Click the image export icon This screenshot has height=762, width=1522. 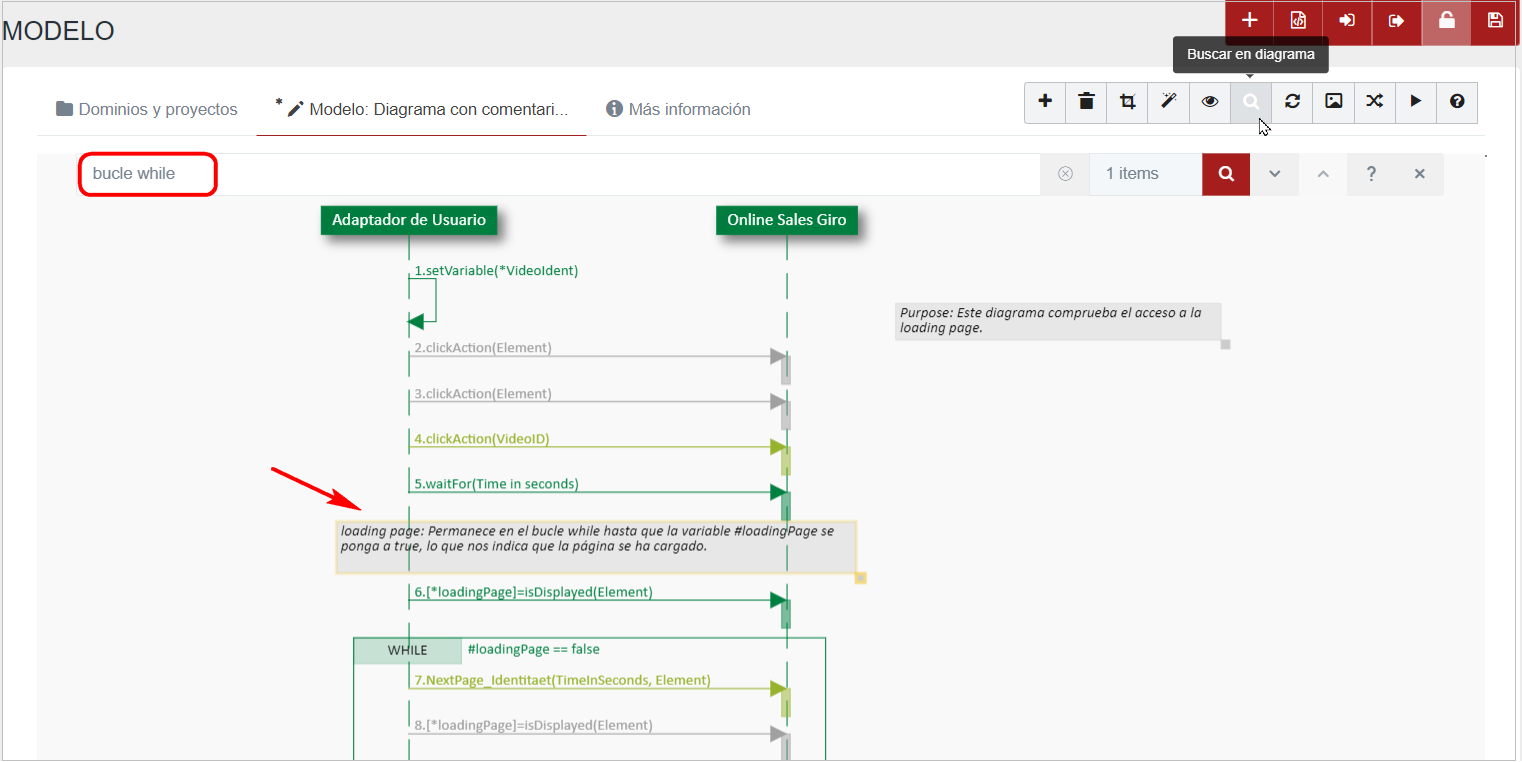click(x=1333, y=101)
